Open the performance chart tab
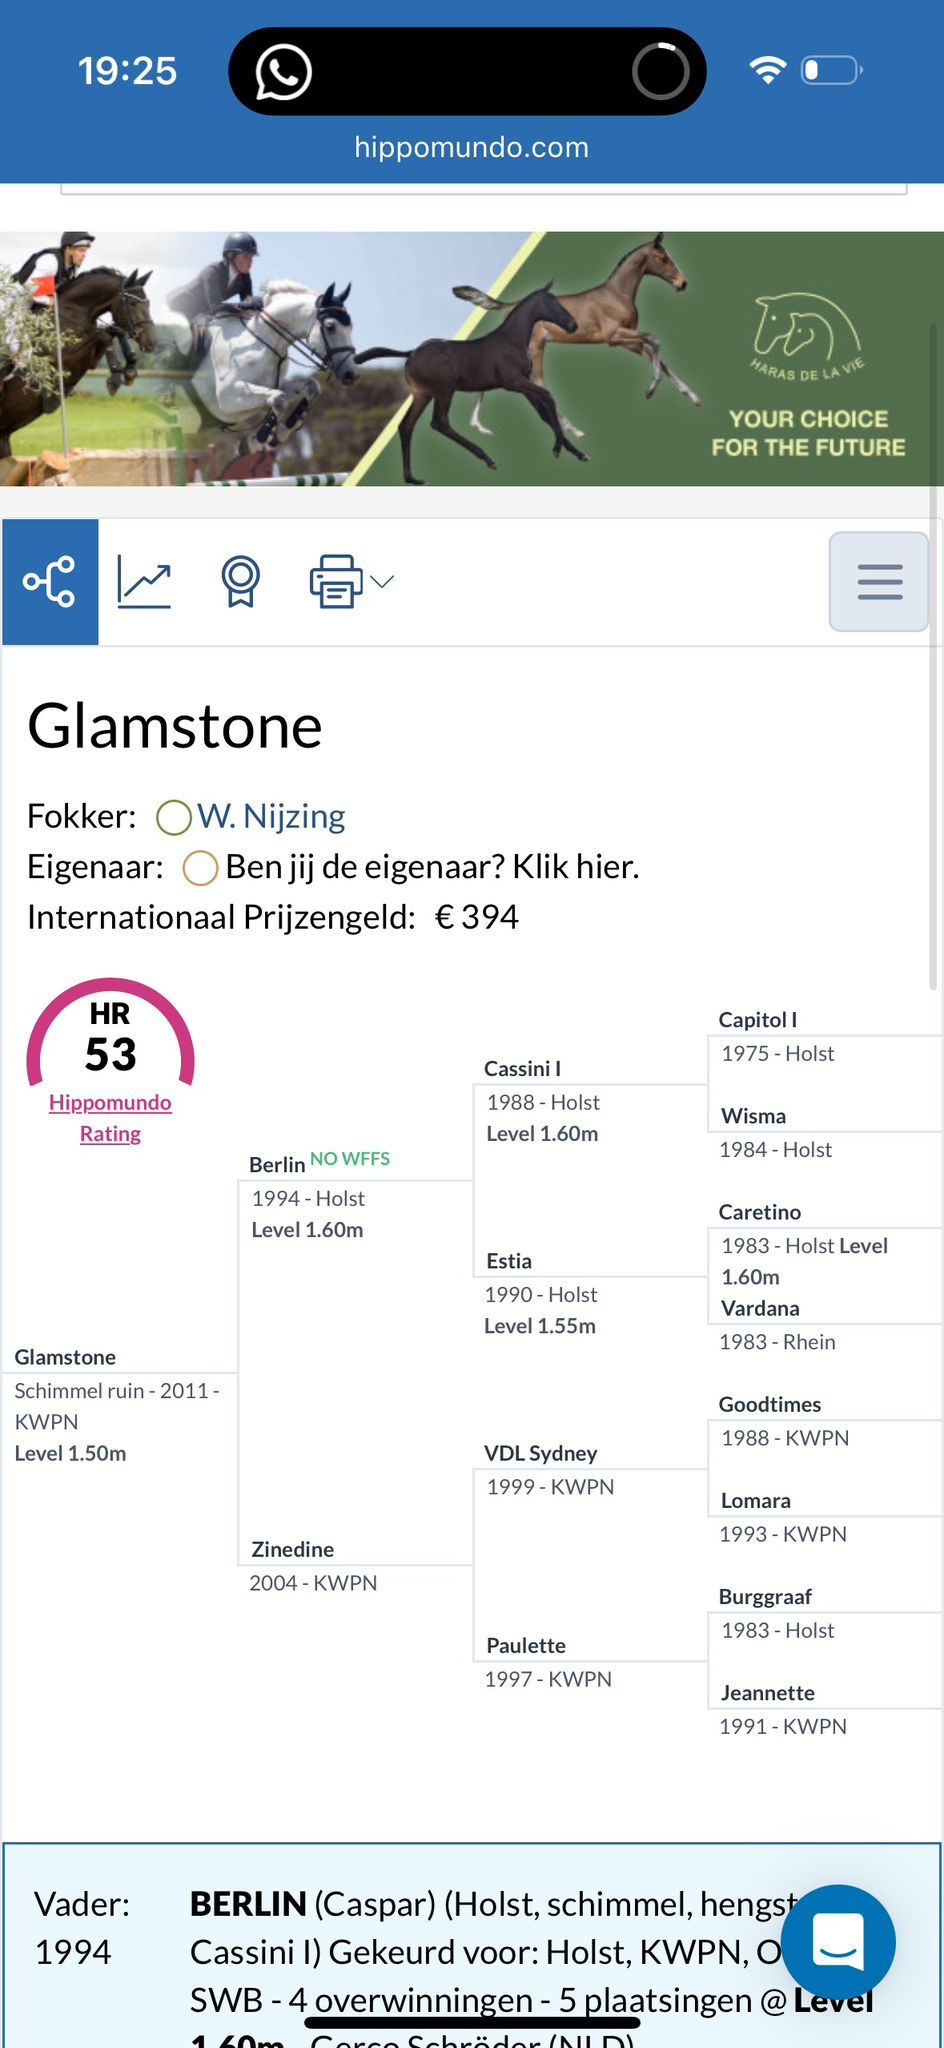 pyautogui.click(x=144, y=581)
